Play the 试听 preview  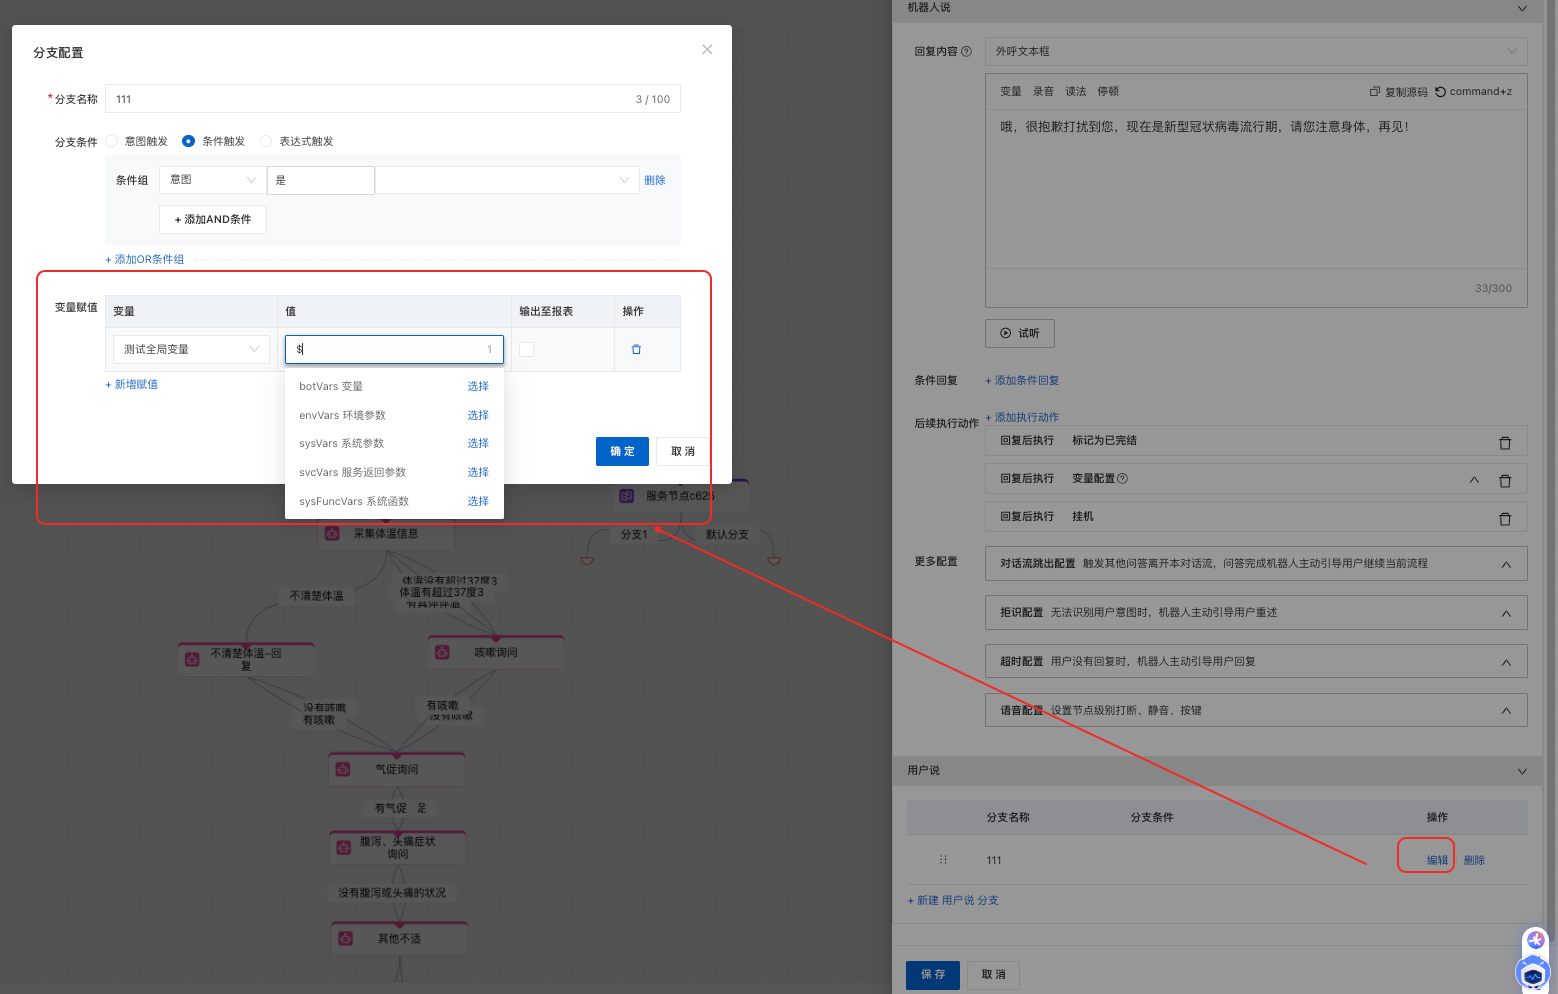pyautogui.click(x=1020, y=333)
